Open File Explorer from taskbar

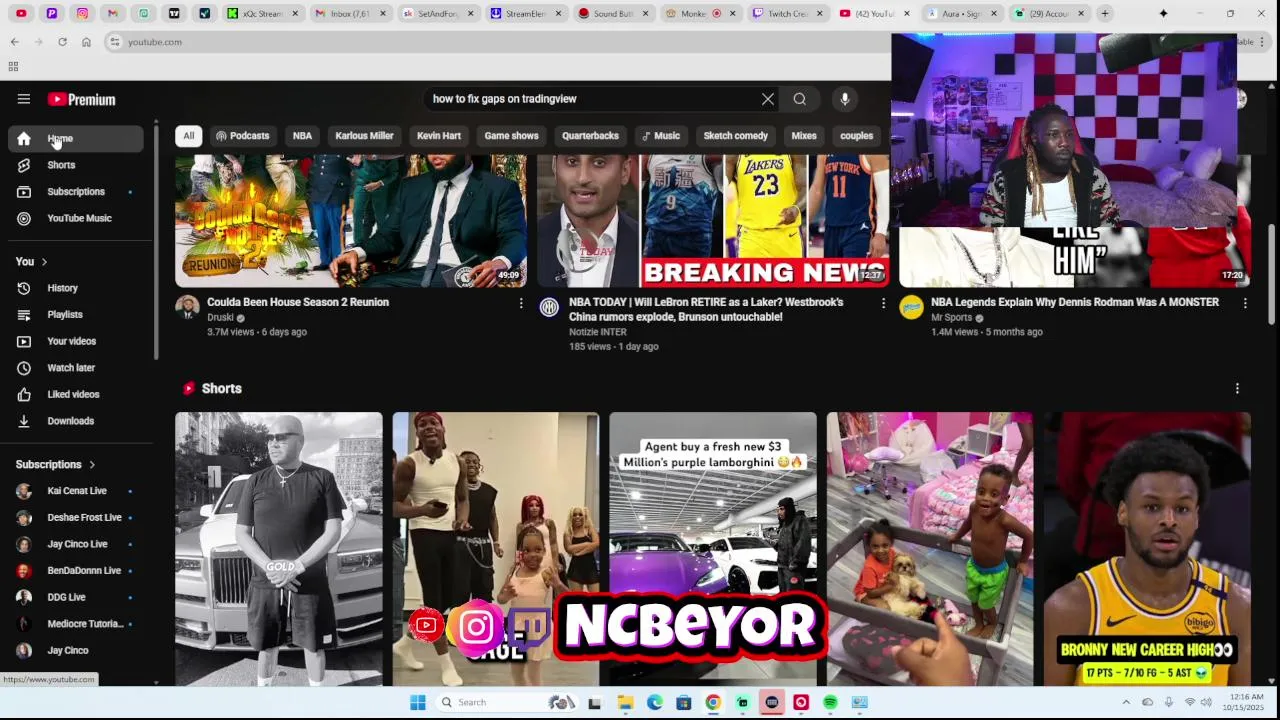[625, 703]
